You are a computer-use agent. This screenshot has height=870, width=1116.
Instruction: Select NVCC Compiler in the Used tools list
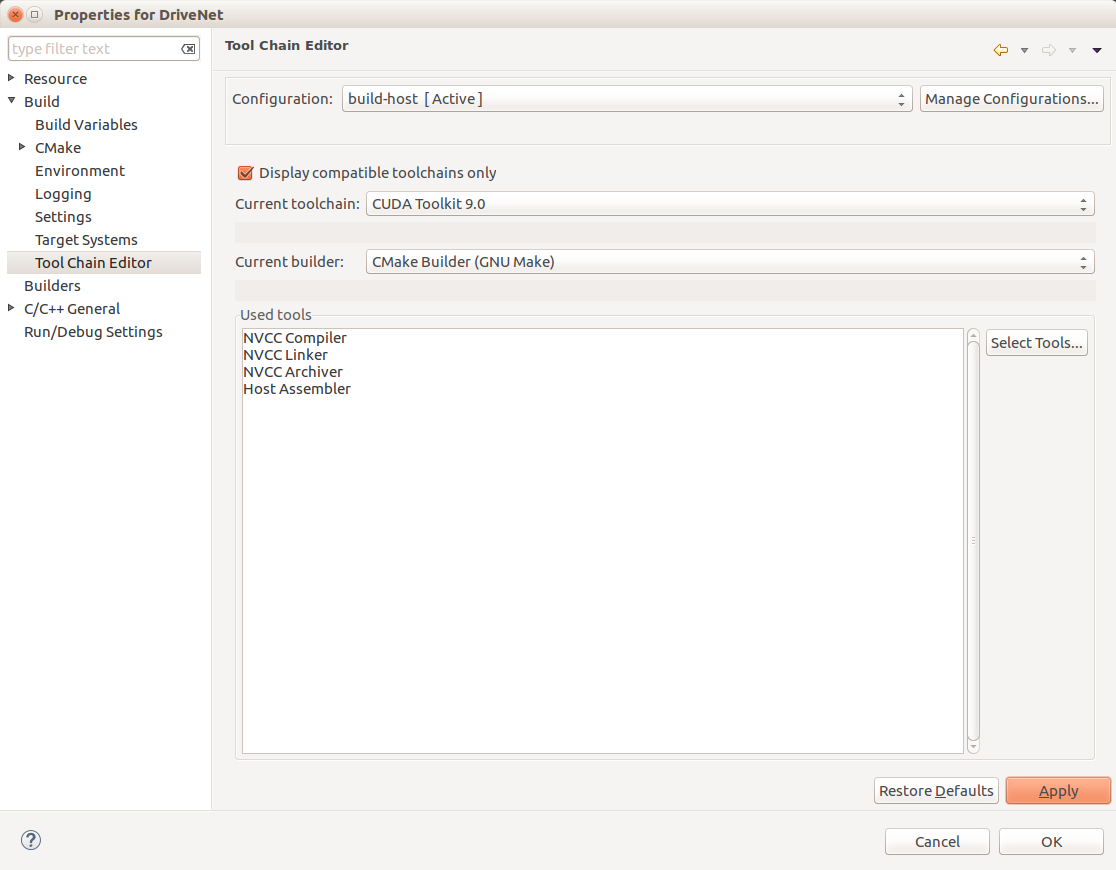[x=295, y=338]
